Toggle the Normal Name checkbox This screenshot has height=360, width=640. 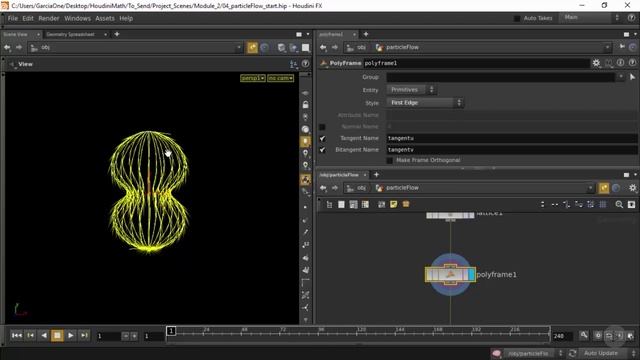pos(322,127)
